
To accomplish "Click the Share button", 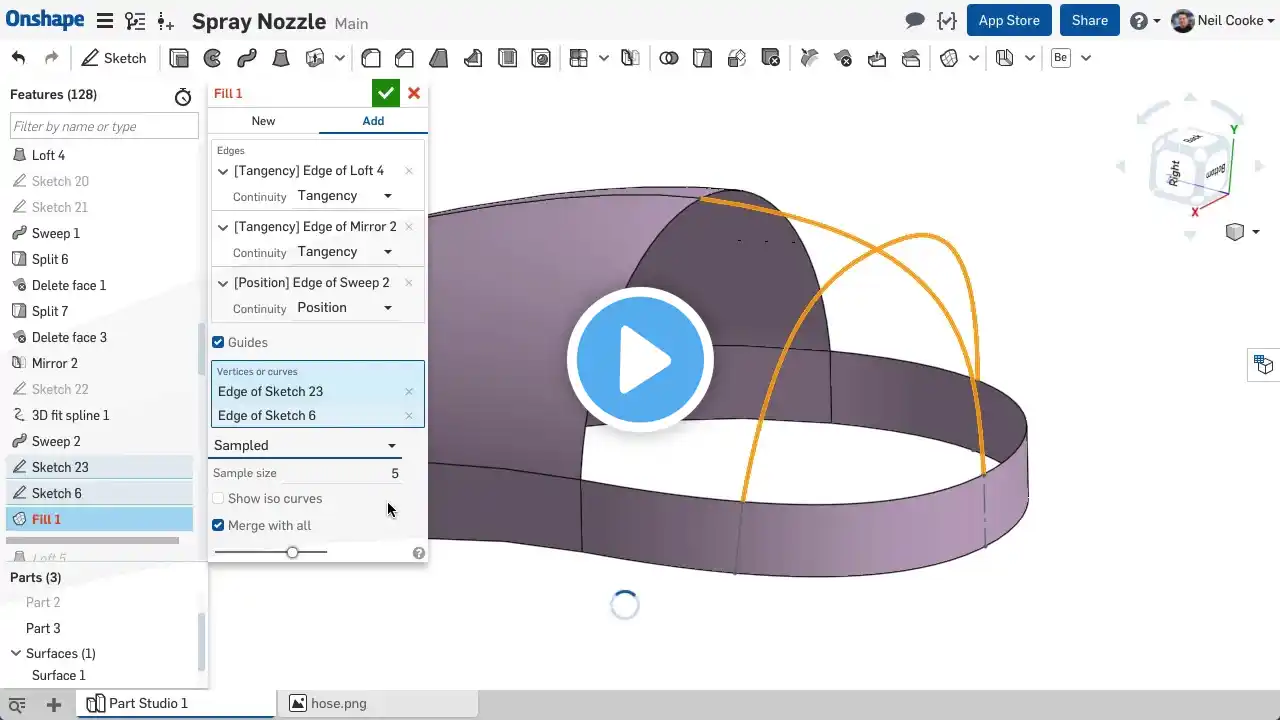I will click(1089, 20).
